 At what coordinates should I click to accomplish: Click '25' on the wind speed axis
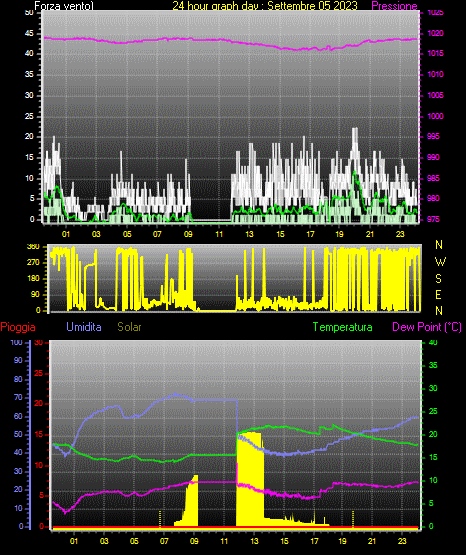pyautogui.click(x=29, y=116)
